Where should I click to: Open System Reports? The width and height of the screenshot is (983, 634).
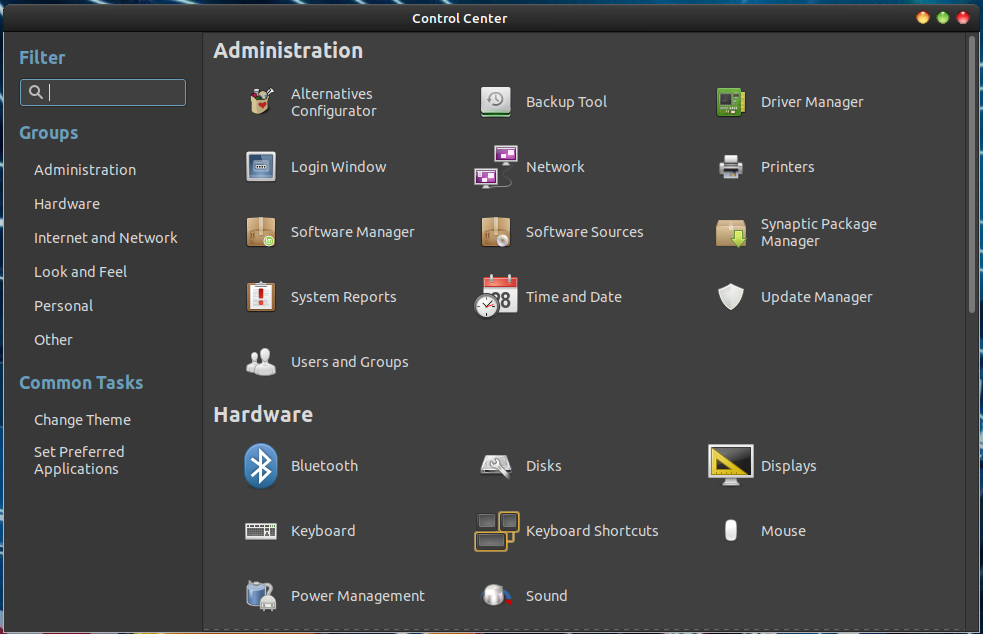coord(343,296)
